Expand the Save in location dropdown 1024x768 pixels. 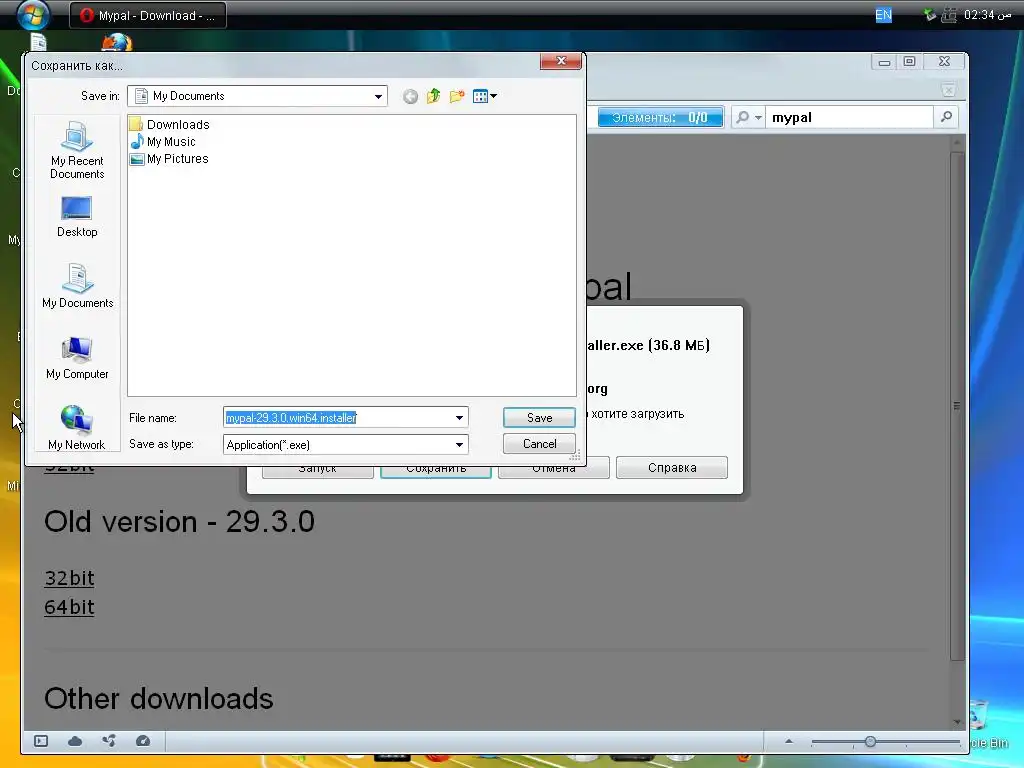tap(378, 97)
